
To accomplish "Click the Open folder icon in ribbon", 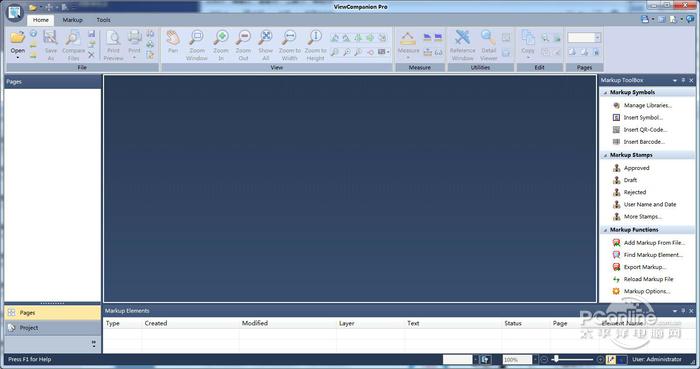I will pyautogui.click(x=18, y=37).
